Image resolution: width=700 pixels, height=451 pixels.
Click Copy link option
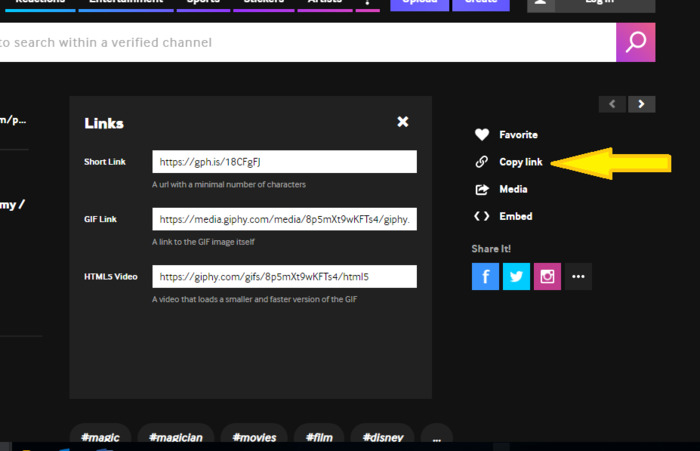click(x=519, y=162)
